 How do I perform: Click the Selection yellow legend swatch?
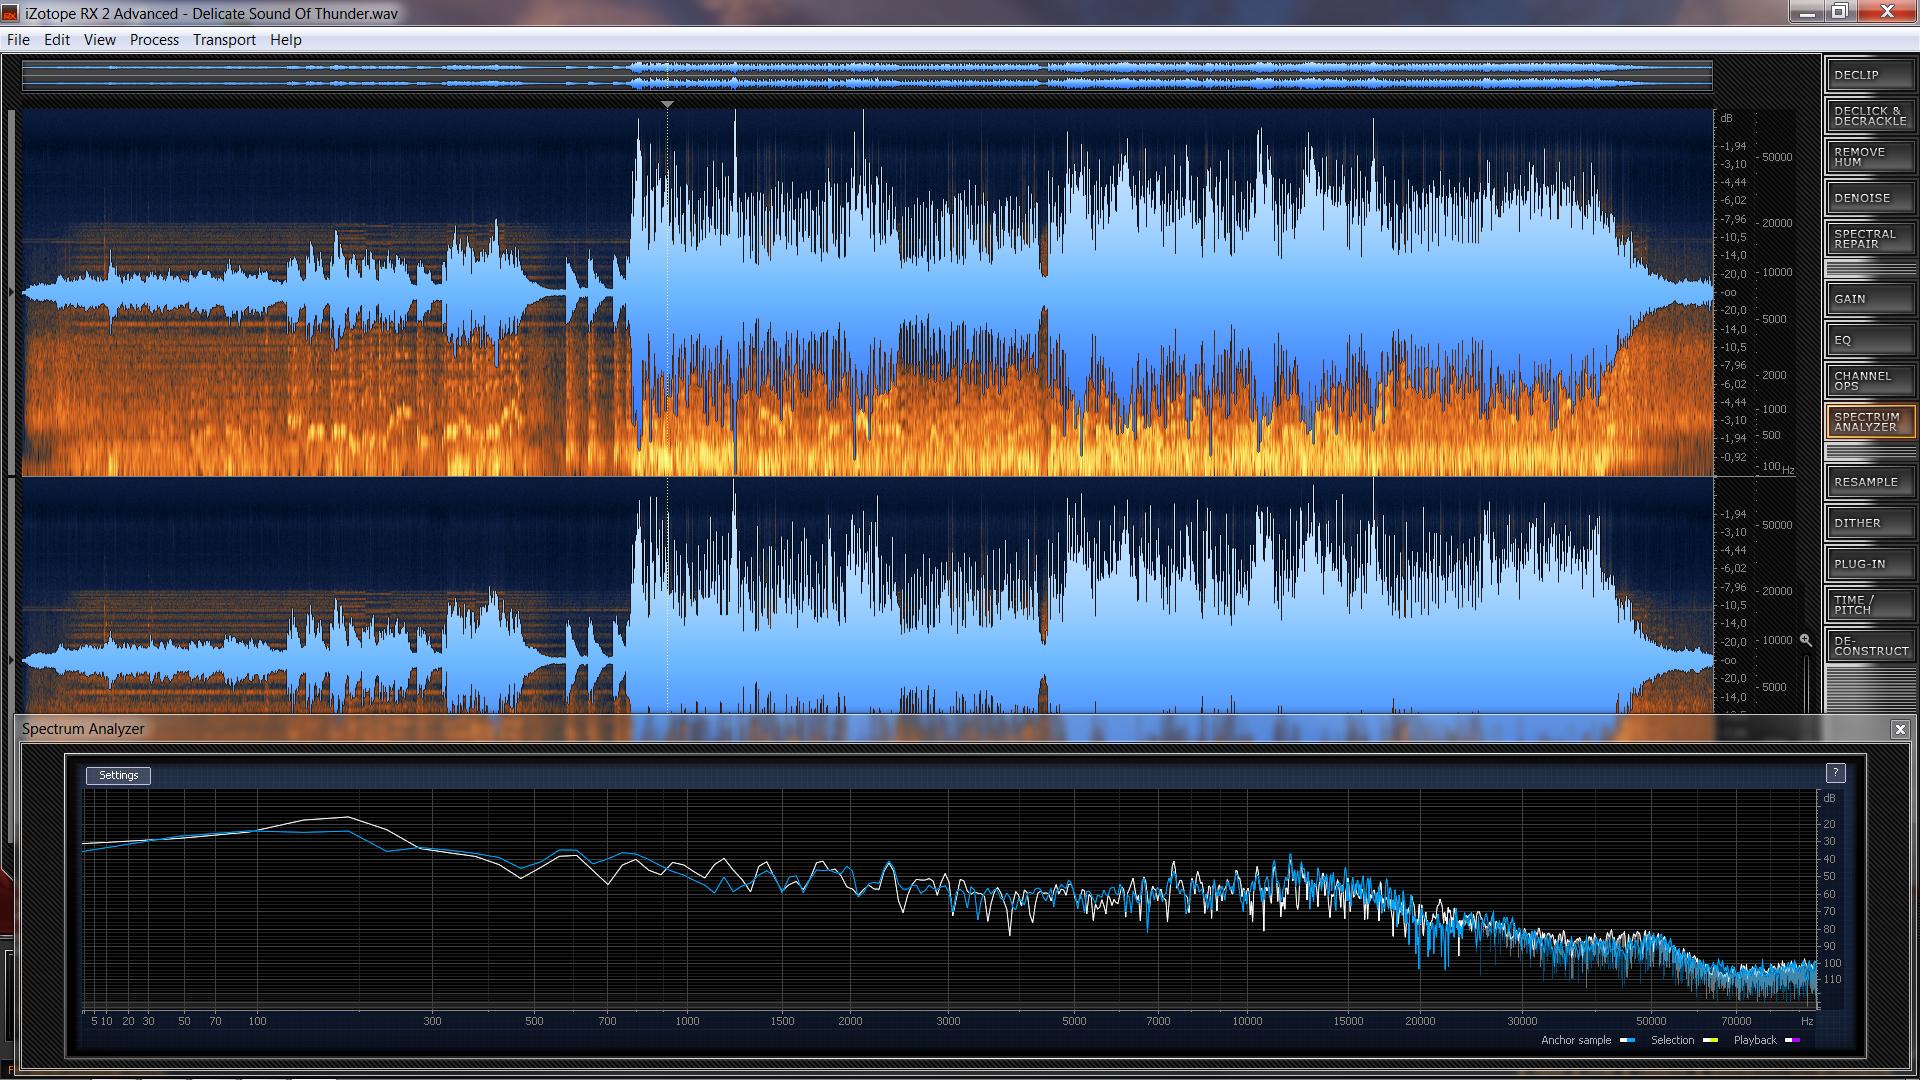(1710, 1041)
